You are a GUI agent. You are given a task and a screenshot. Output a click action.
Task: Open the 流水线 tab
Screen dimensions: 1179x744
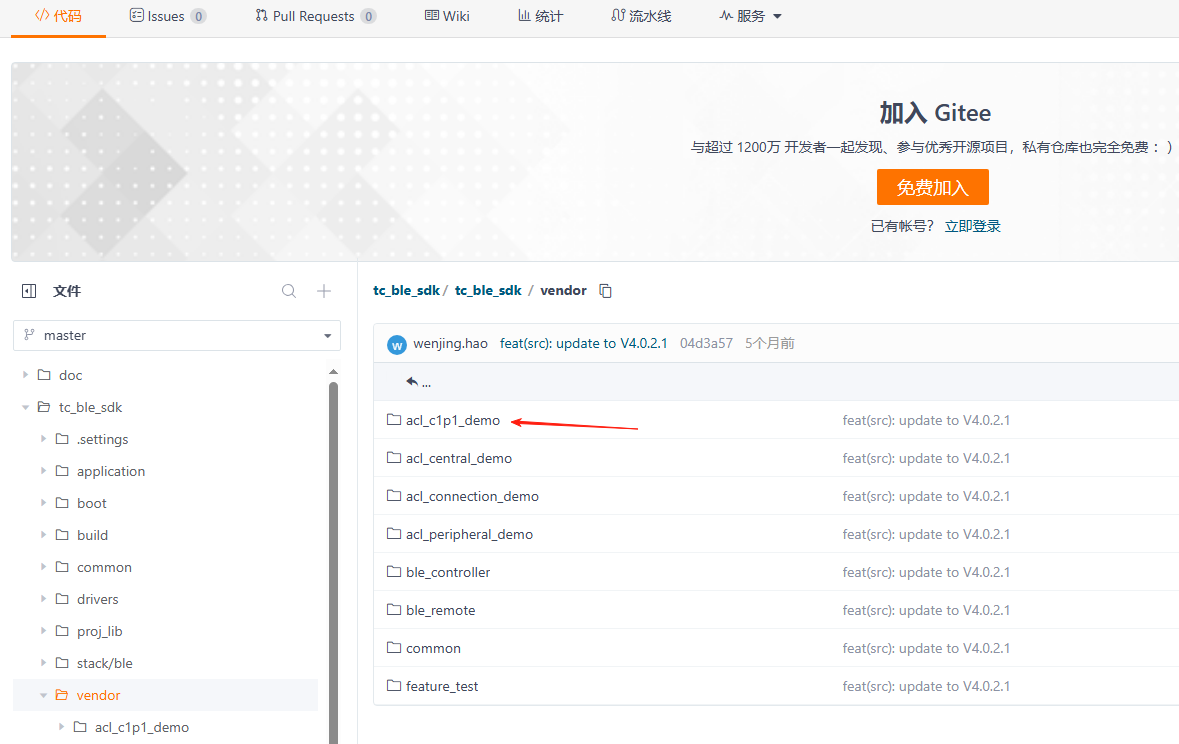tap(641, 16)
